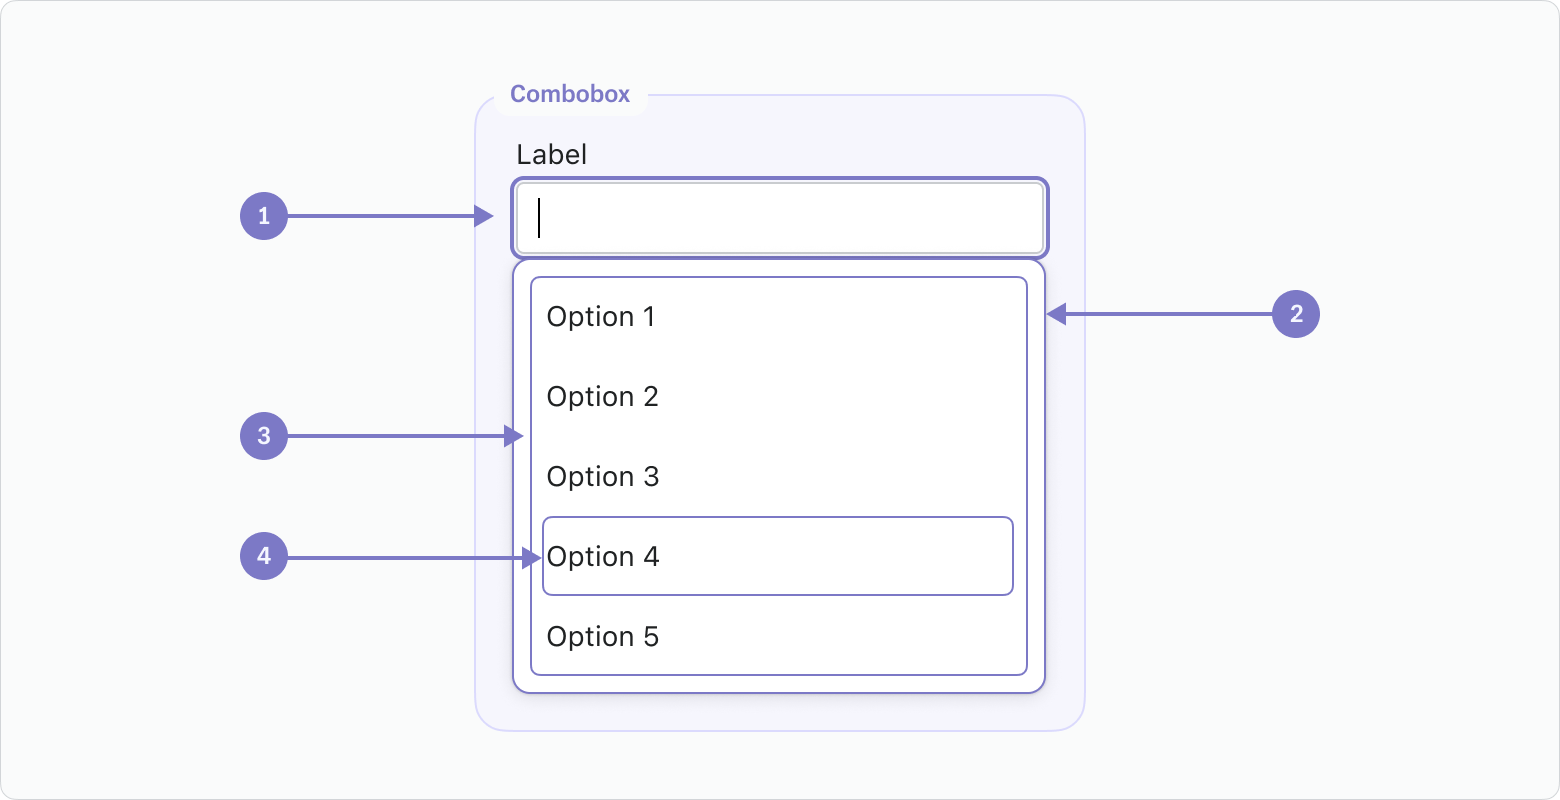The width and height of the screenshot is (1560, 800).
Task: Choose Option 2 in the dropdown list
Action: point(603,397)
